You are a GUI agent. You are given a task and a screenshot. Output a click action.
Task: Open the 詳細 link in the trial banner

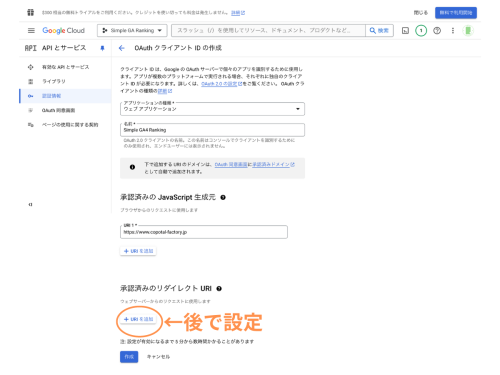[x=238, y=13]
